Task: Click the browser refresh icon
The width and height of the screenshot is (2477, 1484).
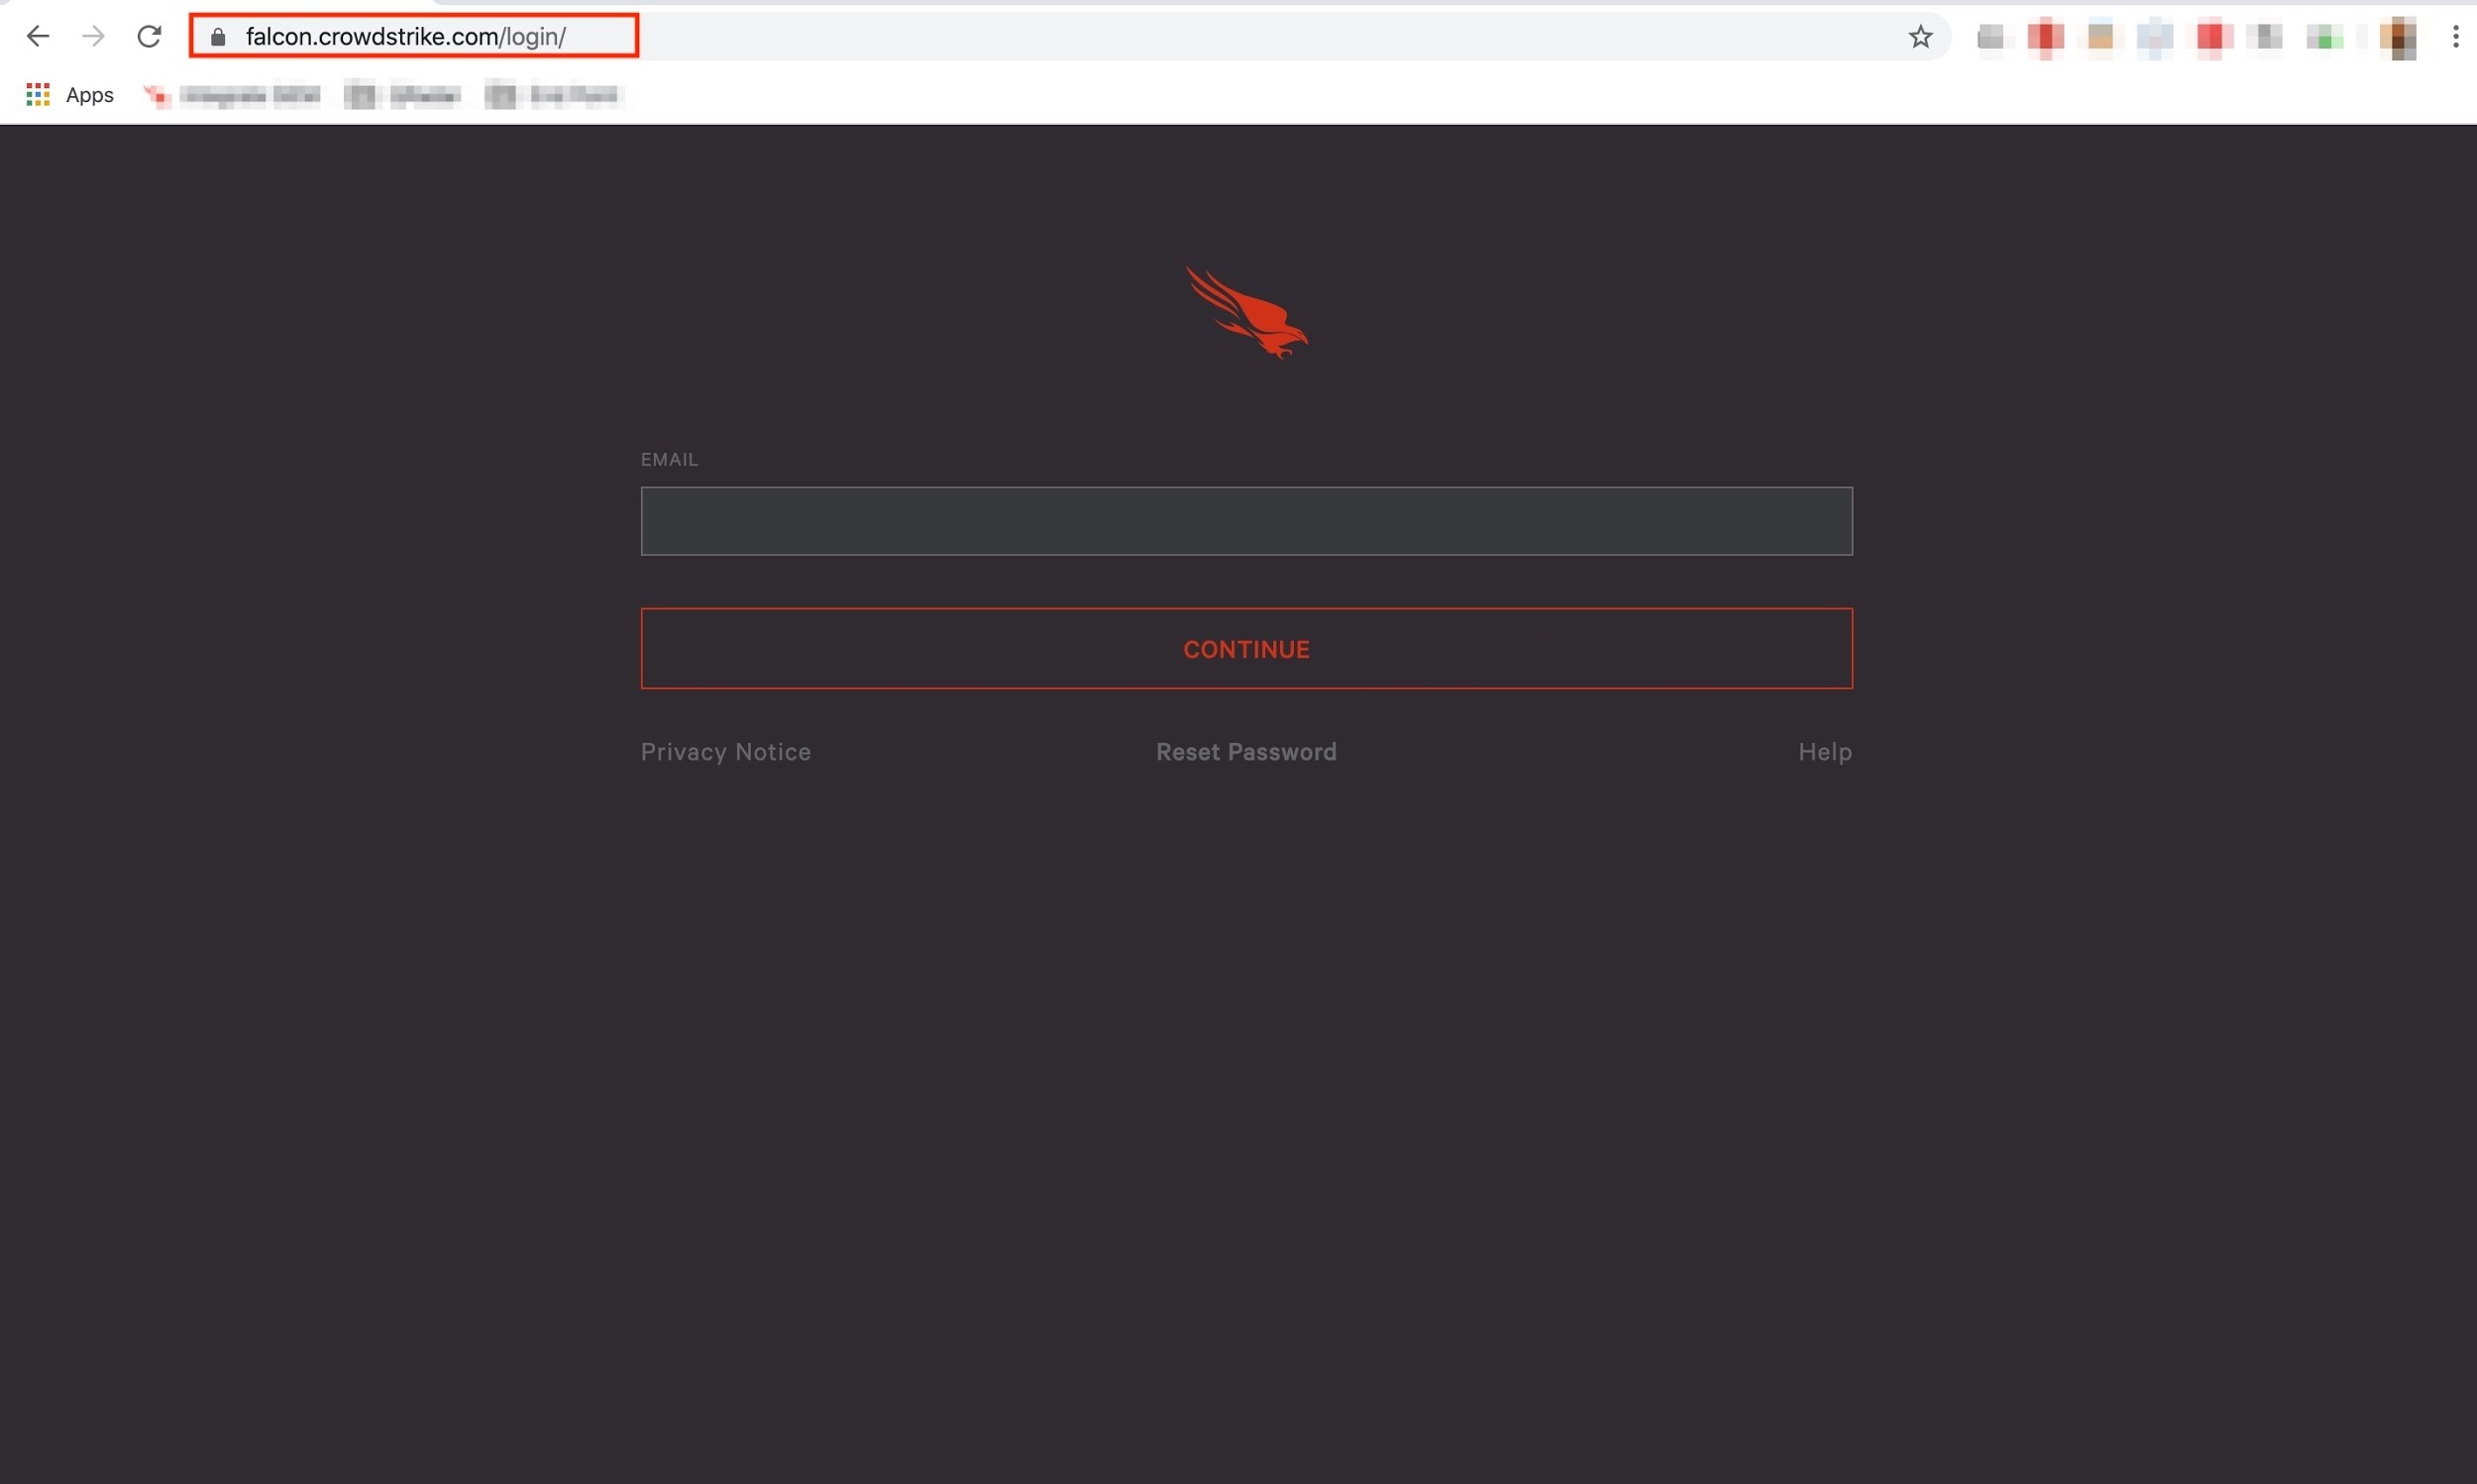Action: pos(149,34)
